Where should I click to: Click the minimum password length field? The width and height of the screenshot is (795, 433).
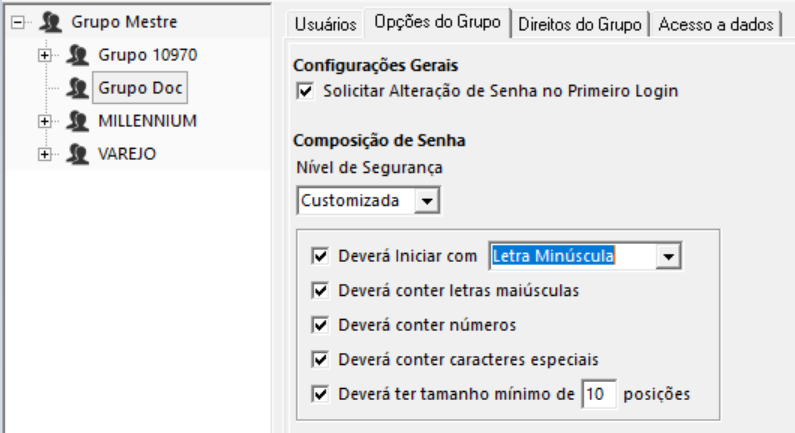[x=598, y=394]
